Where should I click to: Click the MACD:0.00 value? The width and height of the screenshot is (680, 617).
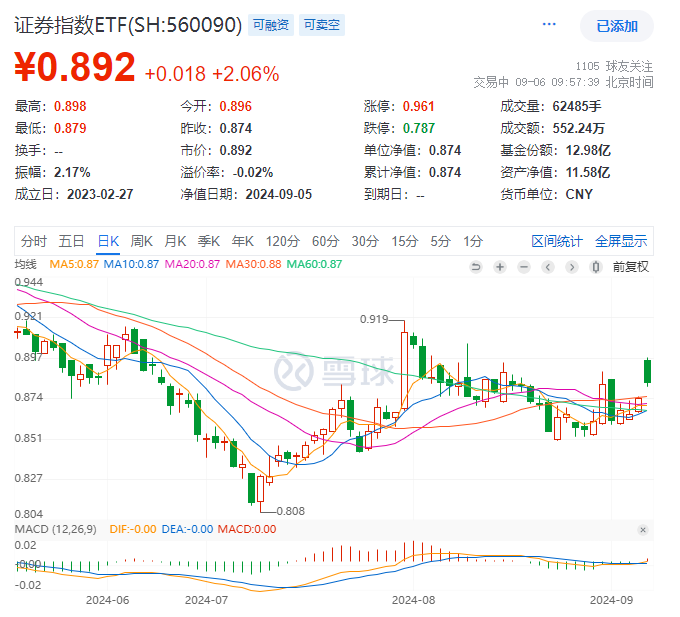(247, 529)
